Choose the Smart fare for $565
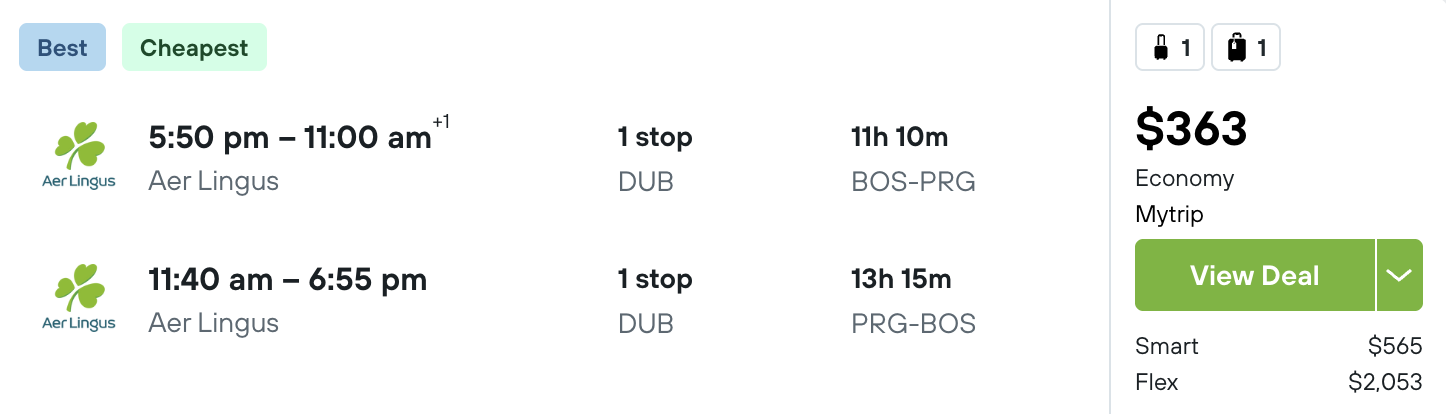This screenshot has width=1446, height=414. click(x=1278, y=346)
